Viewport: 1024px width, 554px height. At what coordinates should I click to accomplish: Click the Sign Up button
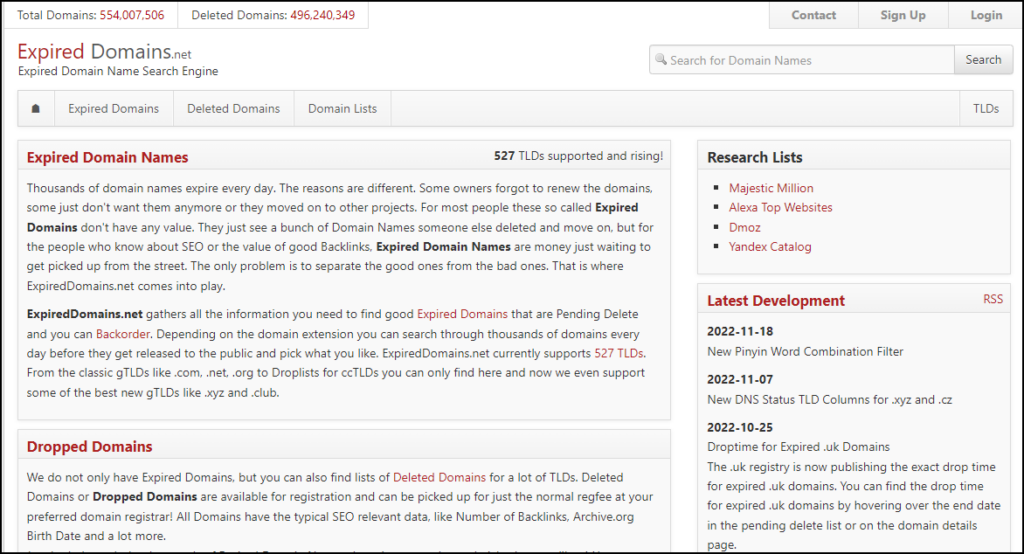click(x=903, y=15)
